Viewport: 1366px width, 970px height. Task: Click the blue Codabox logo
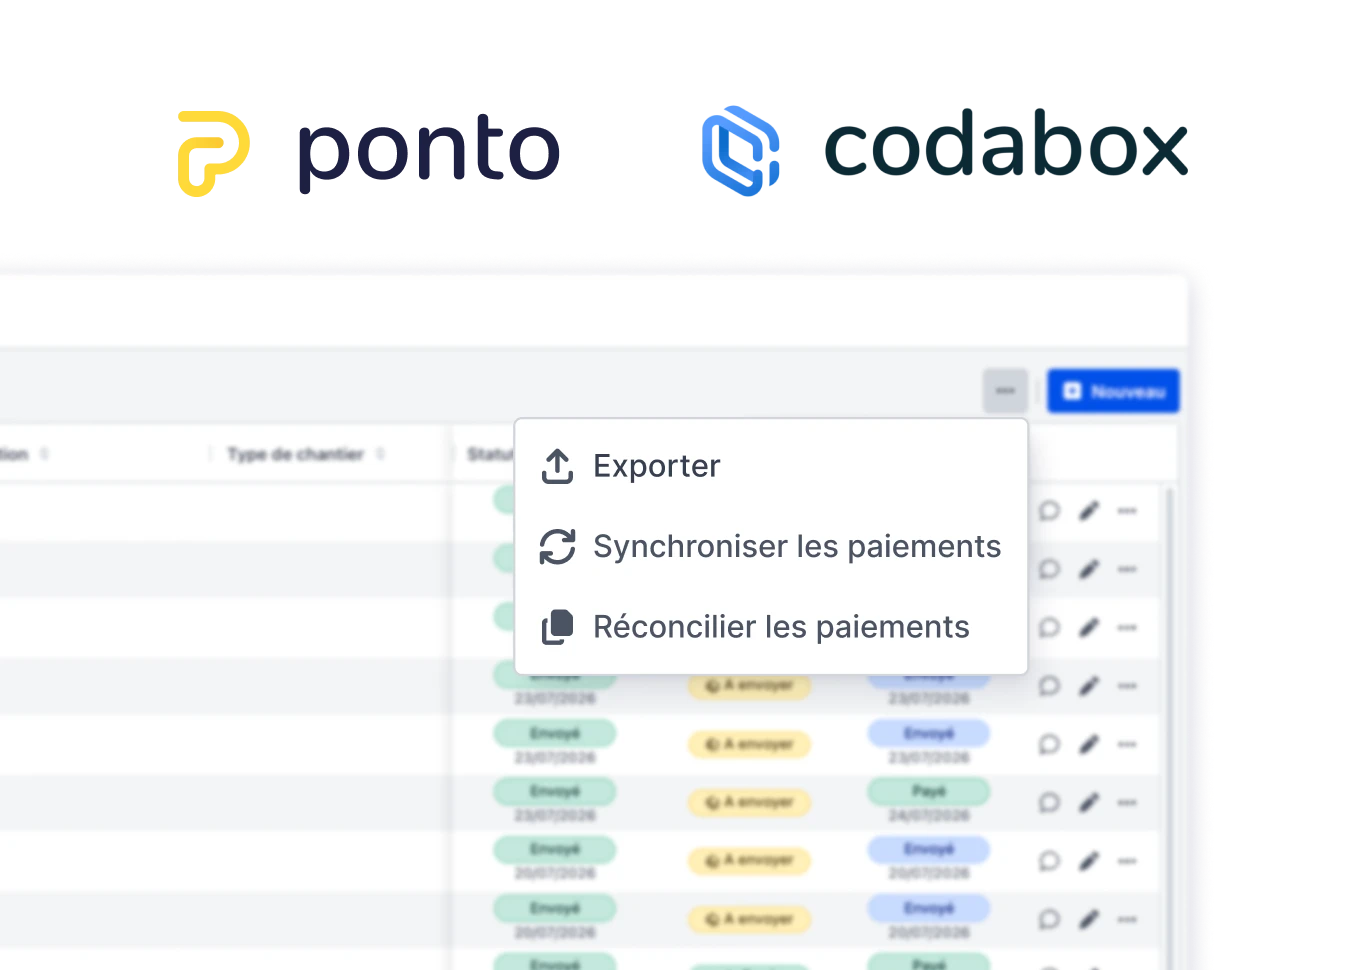point(740,150)
